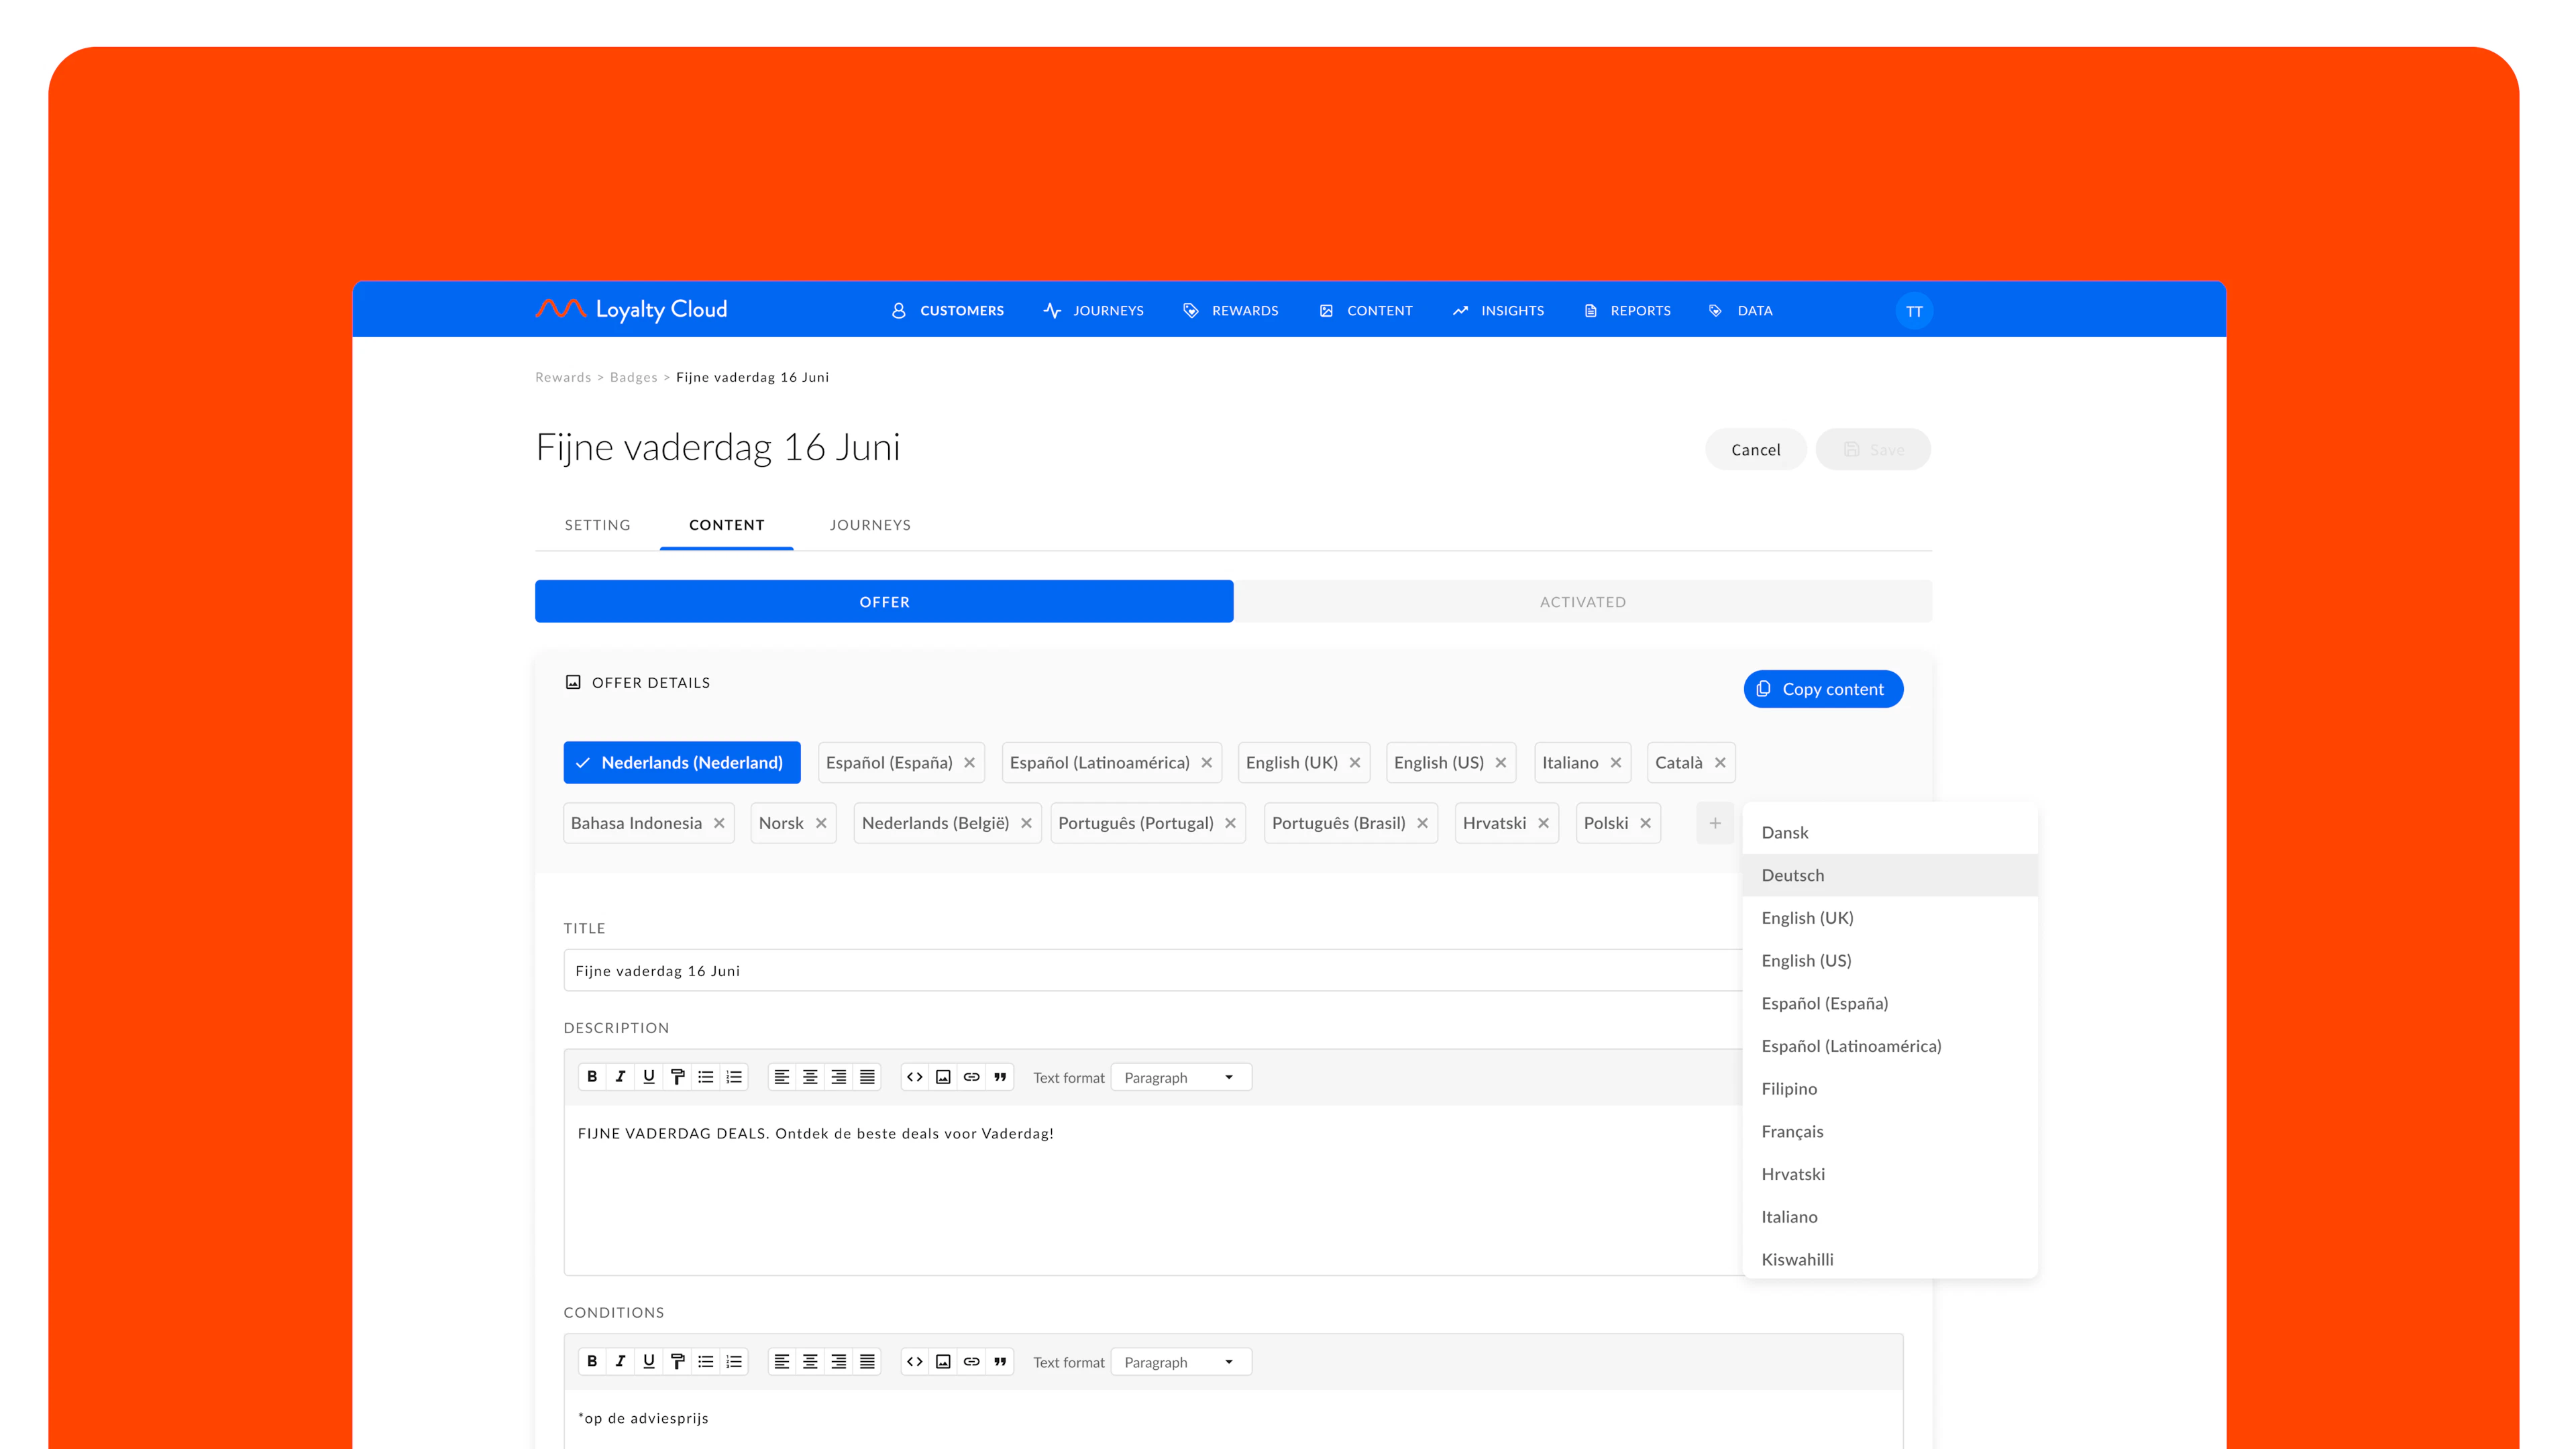Switch to the Setting tab
This screenshot has width=2576, height=1449.
(x=597, y=524)
